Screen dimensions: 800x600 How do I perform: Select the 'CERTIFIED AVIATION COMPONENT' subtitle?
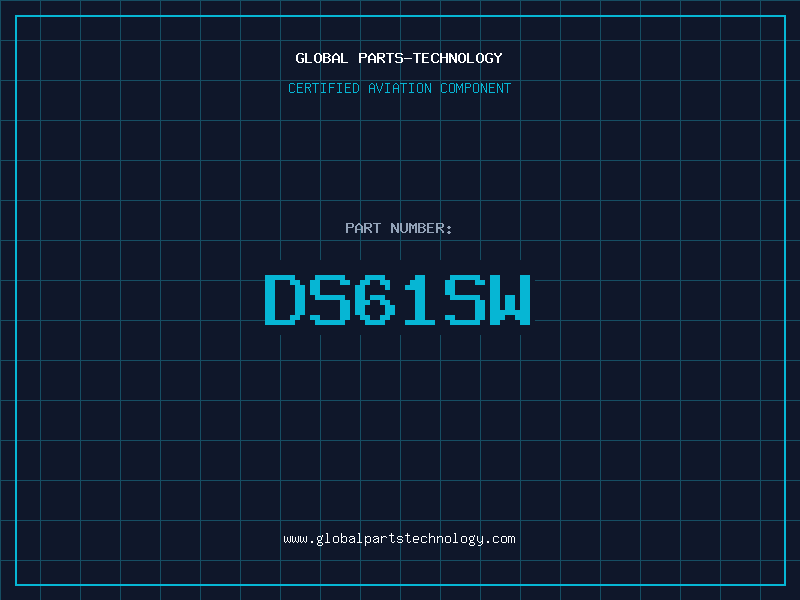[x=399, y=88]
